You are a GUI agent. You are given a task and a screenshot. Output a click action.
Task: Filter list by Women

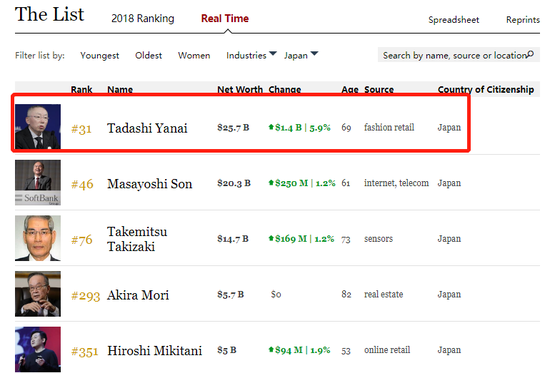194,55
